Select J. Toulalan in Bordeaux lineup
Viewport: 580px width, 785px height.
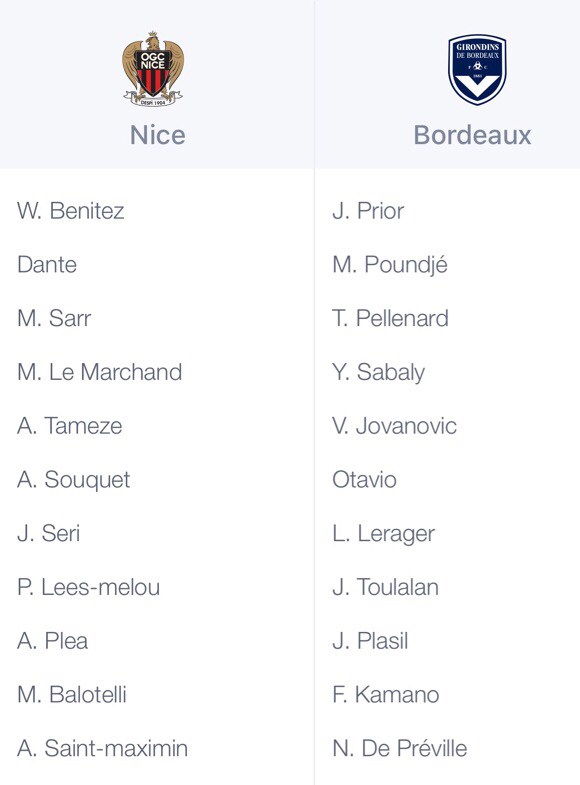point(385,587)
